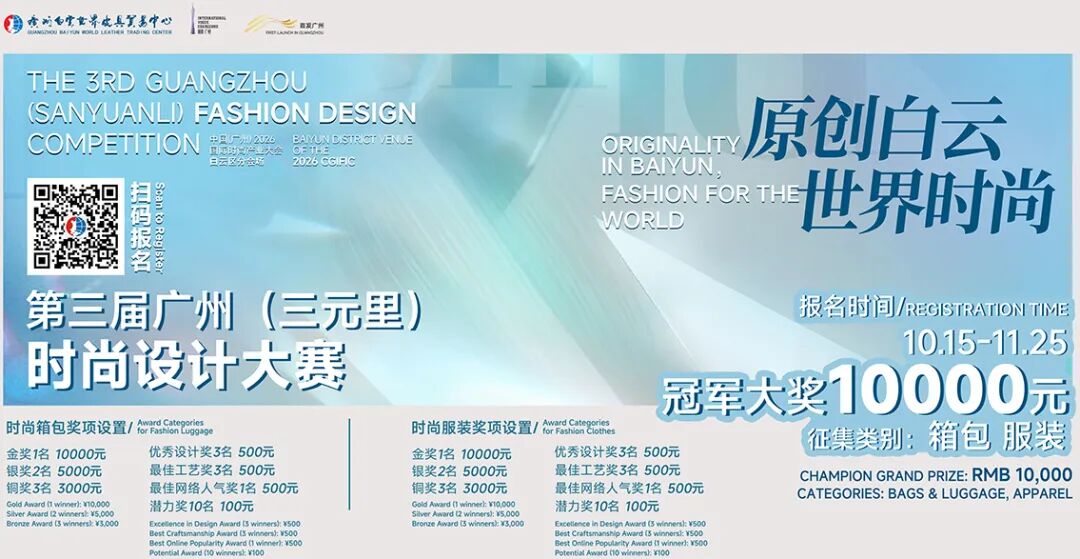Click the '时尚箱包奖项设置/' section heading
The image size is (1080, 559).
pos(70,429)
